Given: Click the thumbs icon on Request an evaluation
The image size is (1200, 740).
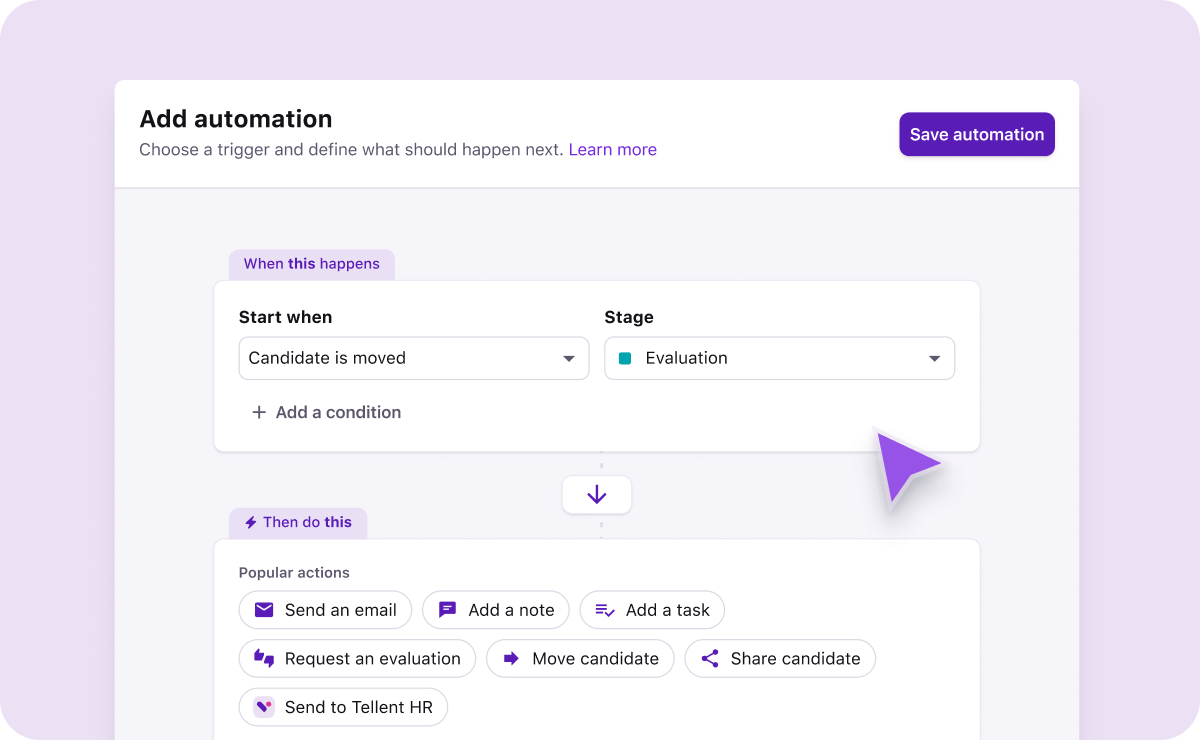Looking at the screenshot, I should coord(264,658).
